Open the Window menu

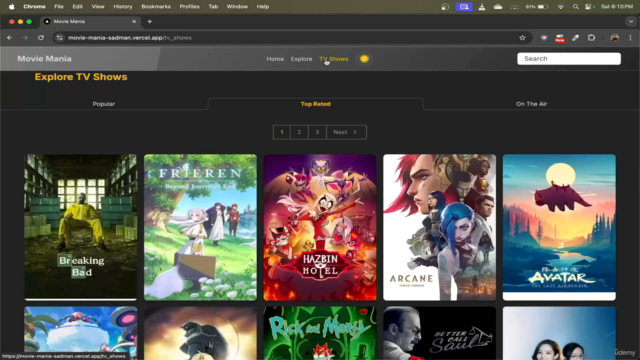coord(237,7)
